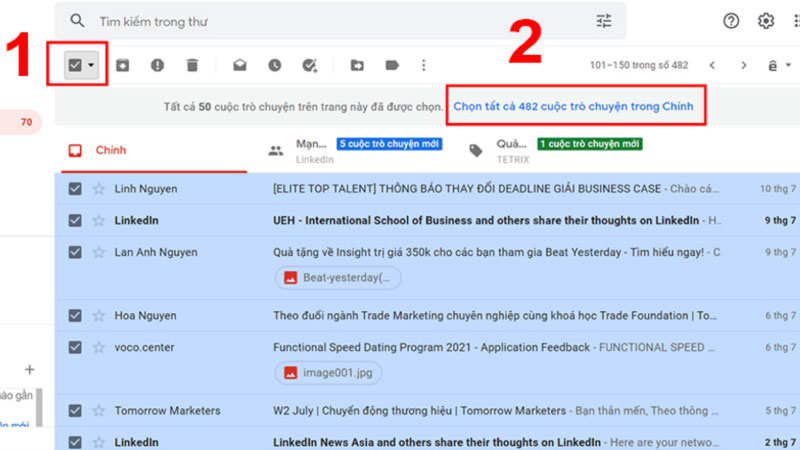Uncheck the Hoa Nguyen email checkbox
The height and width of the screenshot is (450, 800).
pos(75,315)
